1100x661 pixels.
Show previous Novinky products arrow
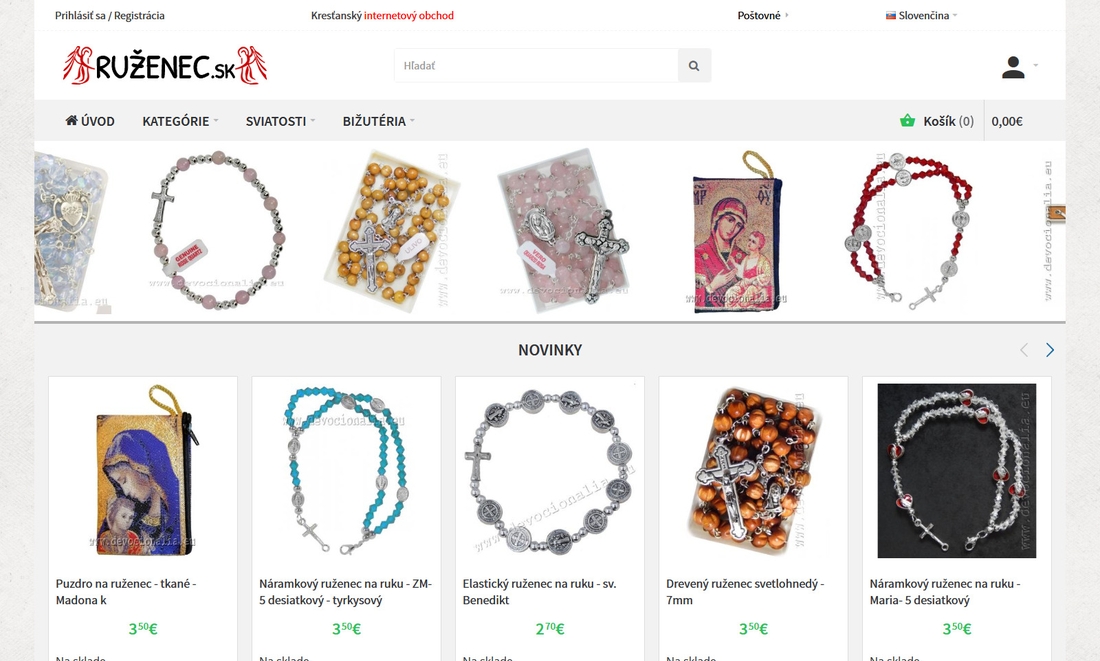[x=1024, y=349]
